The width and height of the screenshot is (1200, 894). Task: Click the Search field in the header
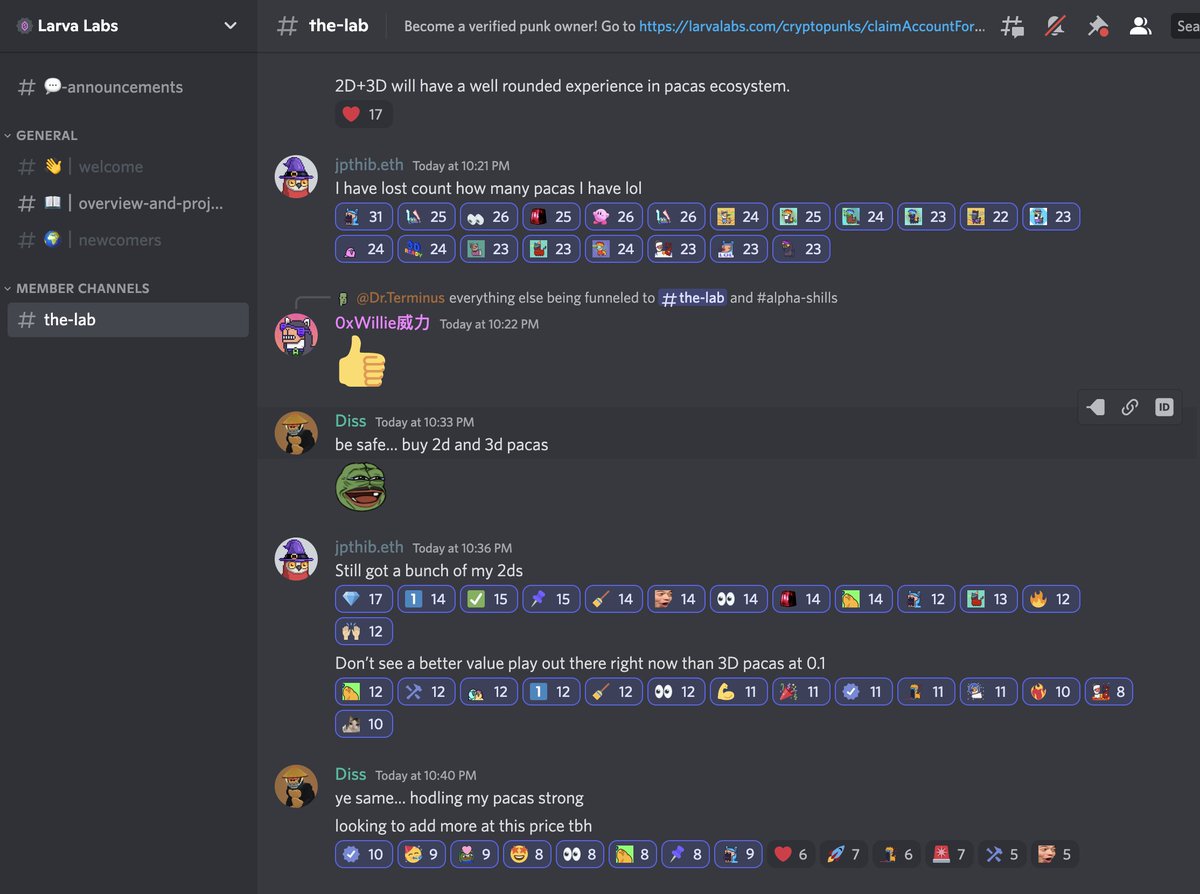(x=1186, y=26)
